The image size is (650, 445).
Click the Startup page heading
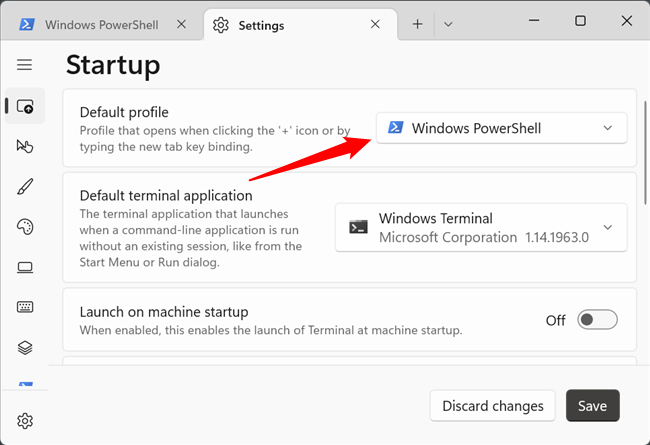(x=113, y=65)
